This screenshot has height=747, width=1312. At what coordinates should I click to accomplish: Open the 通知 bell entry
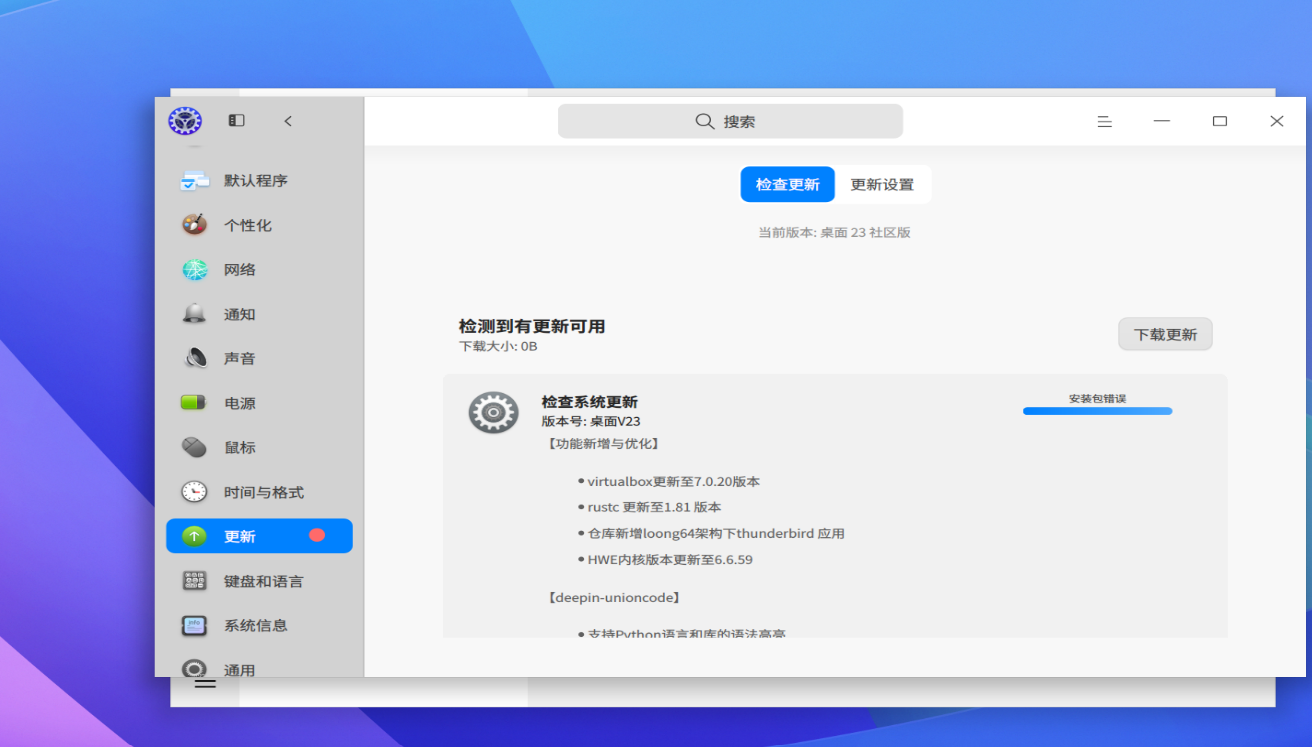[259, 314]
